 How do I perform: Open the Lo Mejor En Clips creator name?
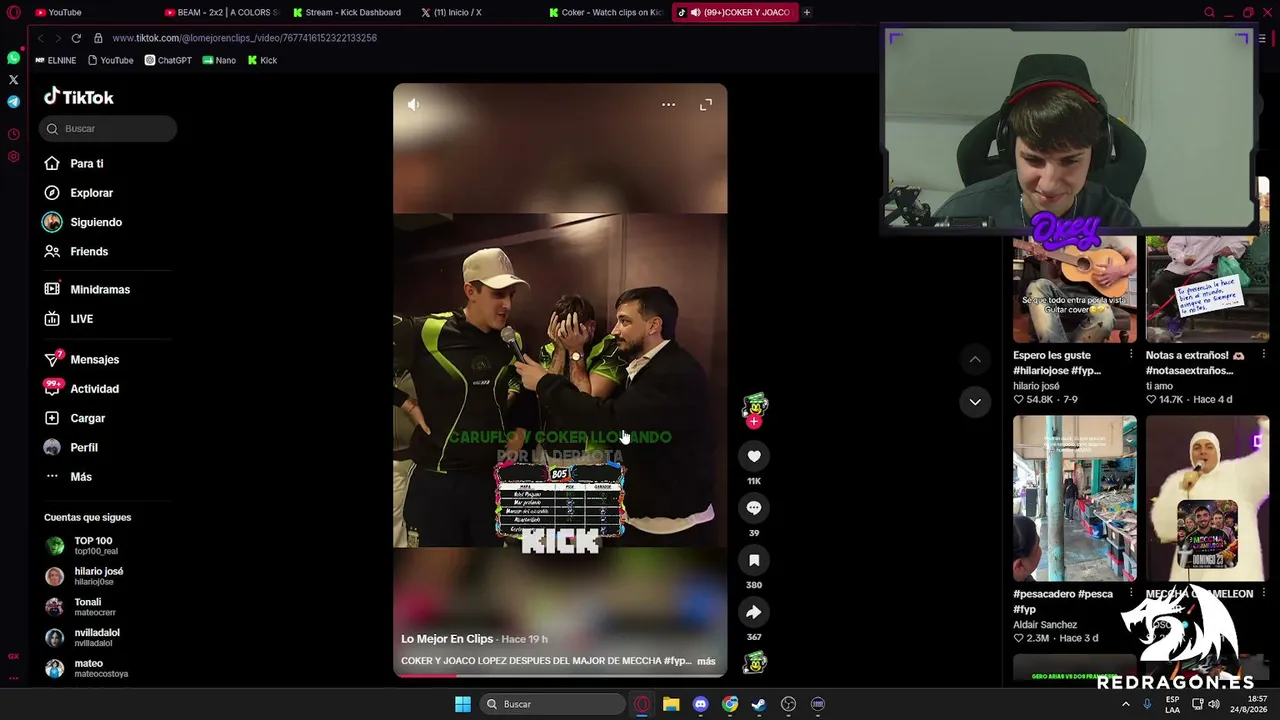[x=447, y=639]
